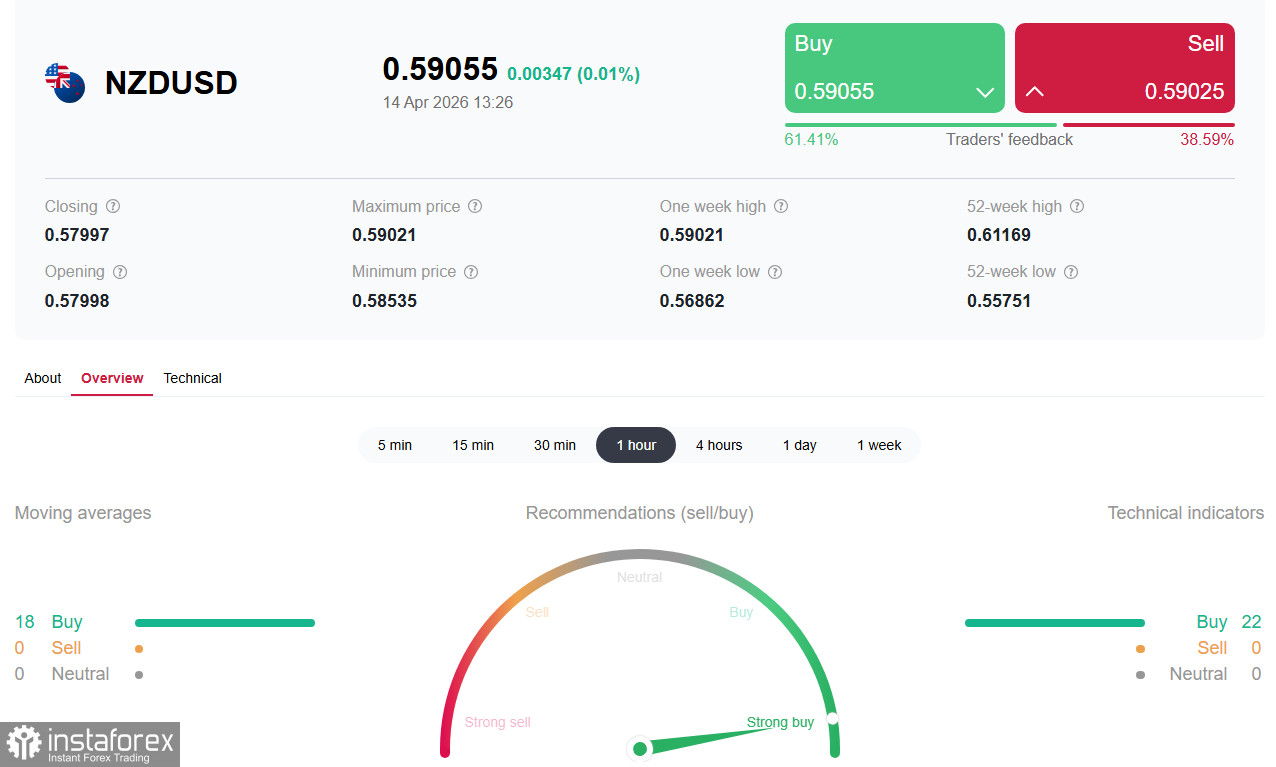1276x767 pixels.
Task: Expand the Sell button up chevron
Action: [1035, 92]
